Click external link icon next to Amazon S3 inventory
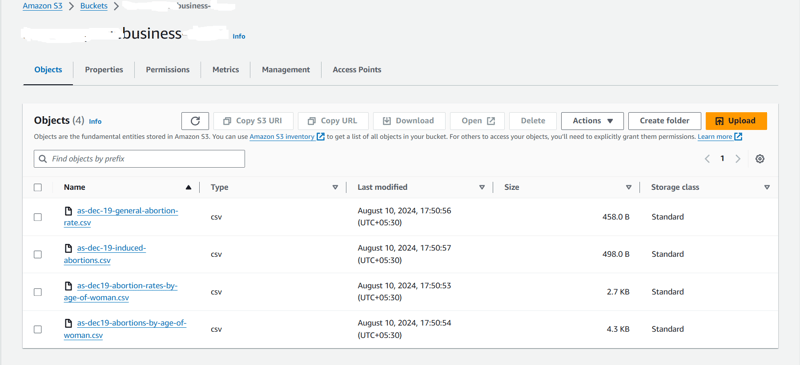This screenshot has height=365, width=800. 320,137
